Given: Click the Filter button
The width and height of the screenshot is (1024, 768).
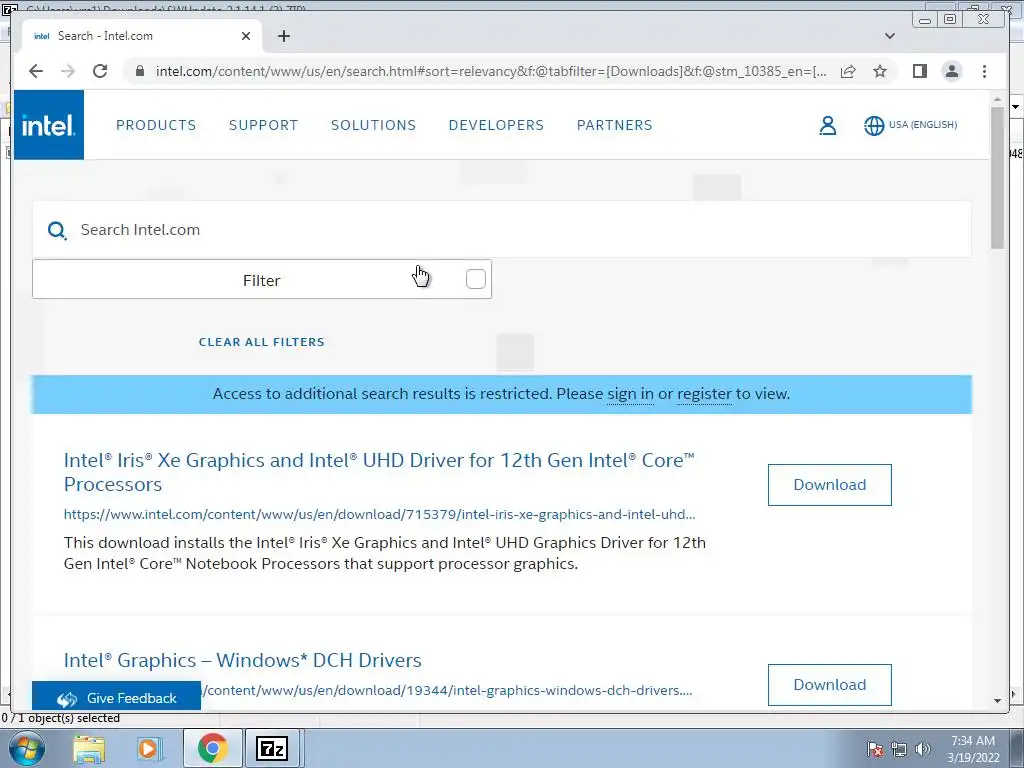Looking at the screenshot, I should click(261, 280).
